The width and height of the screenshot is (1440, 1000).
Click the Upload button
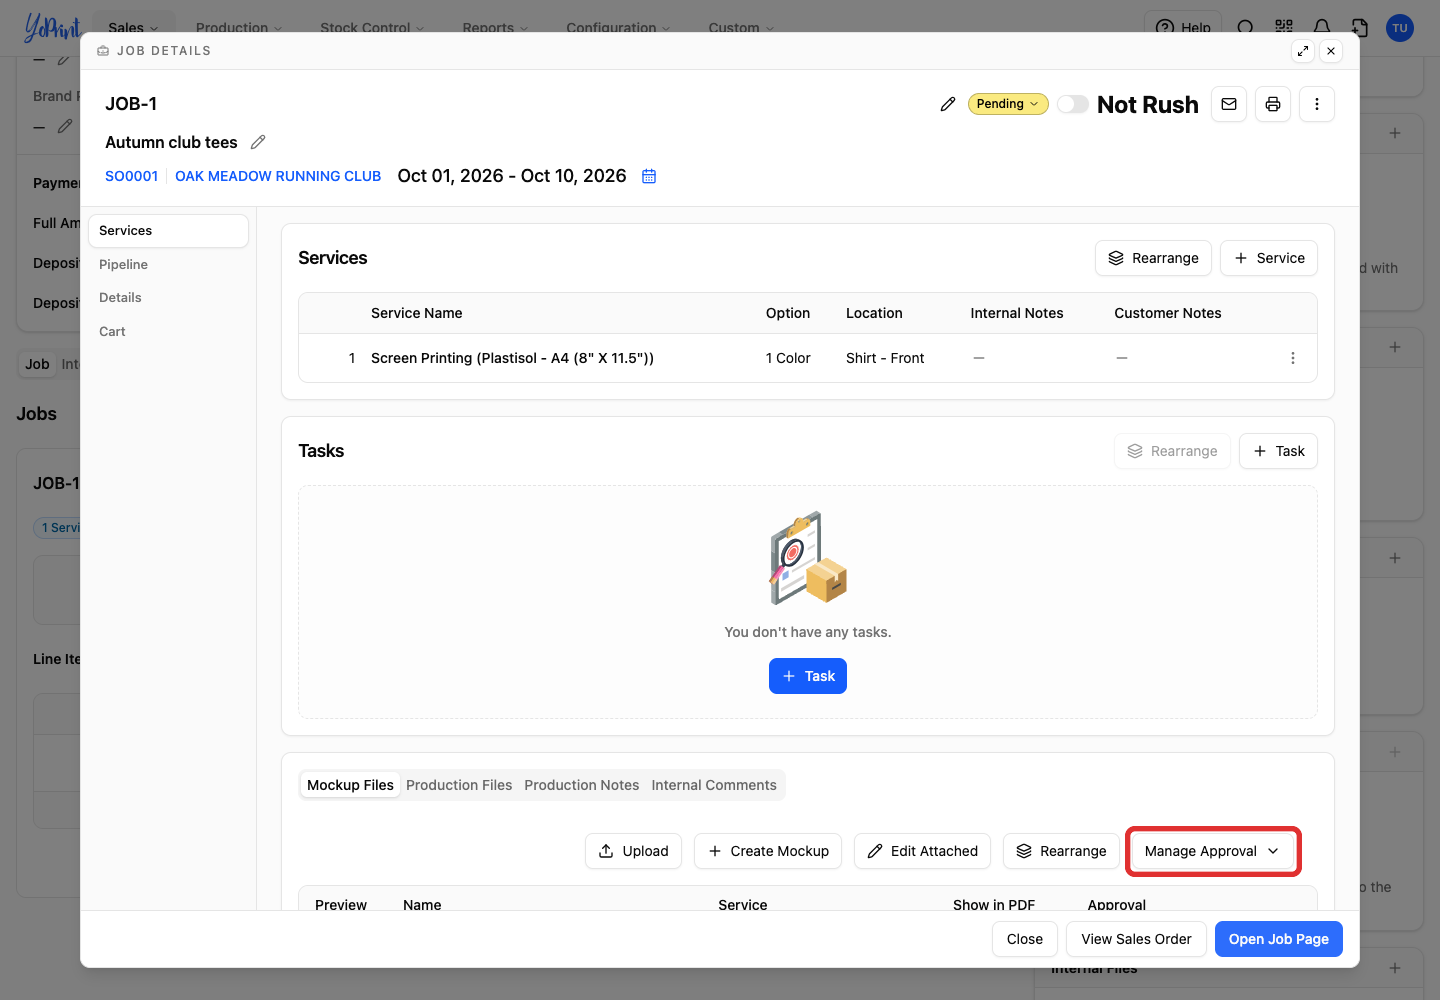coord(634,851)
